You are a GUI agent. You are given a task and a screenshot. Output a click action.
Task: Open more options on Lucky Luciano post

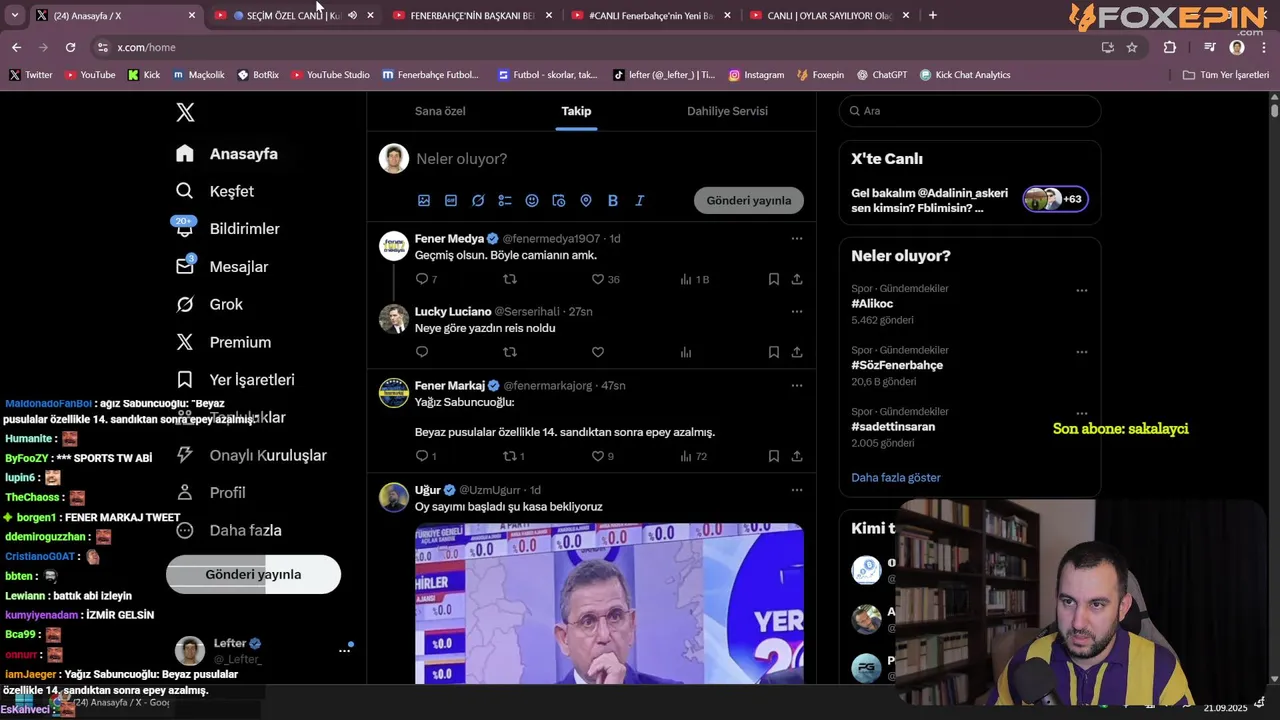tap(797, 311)
